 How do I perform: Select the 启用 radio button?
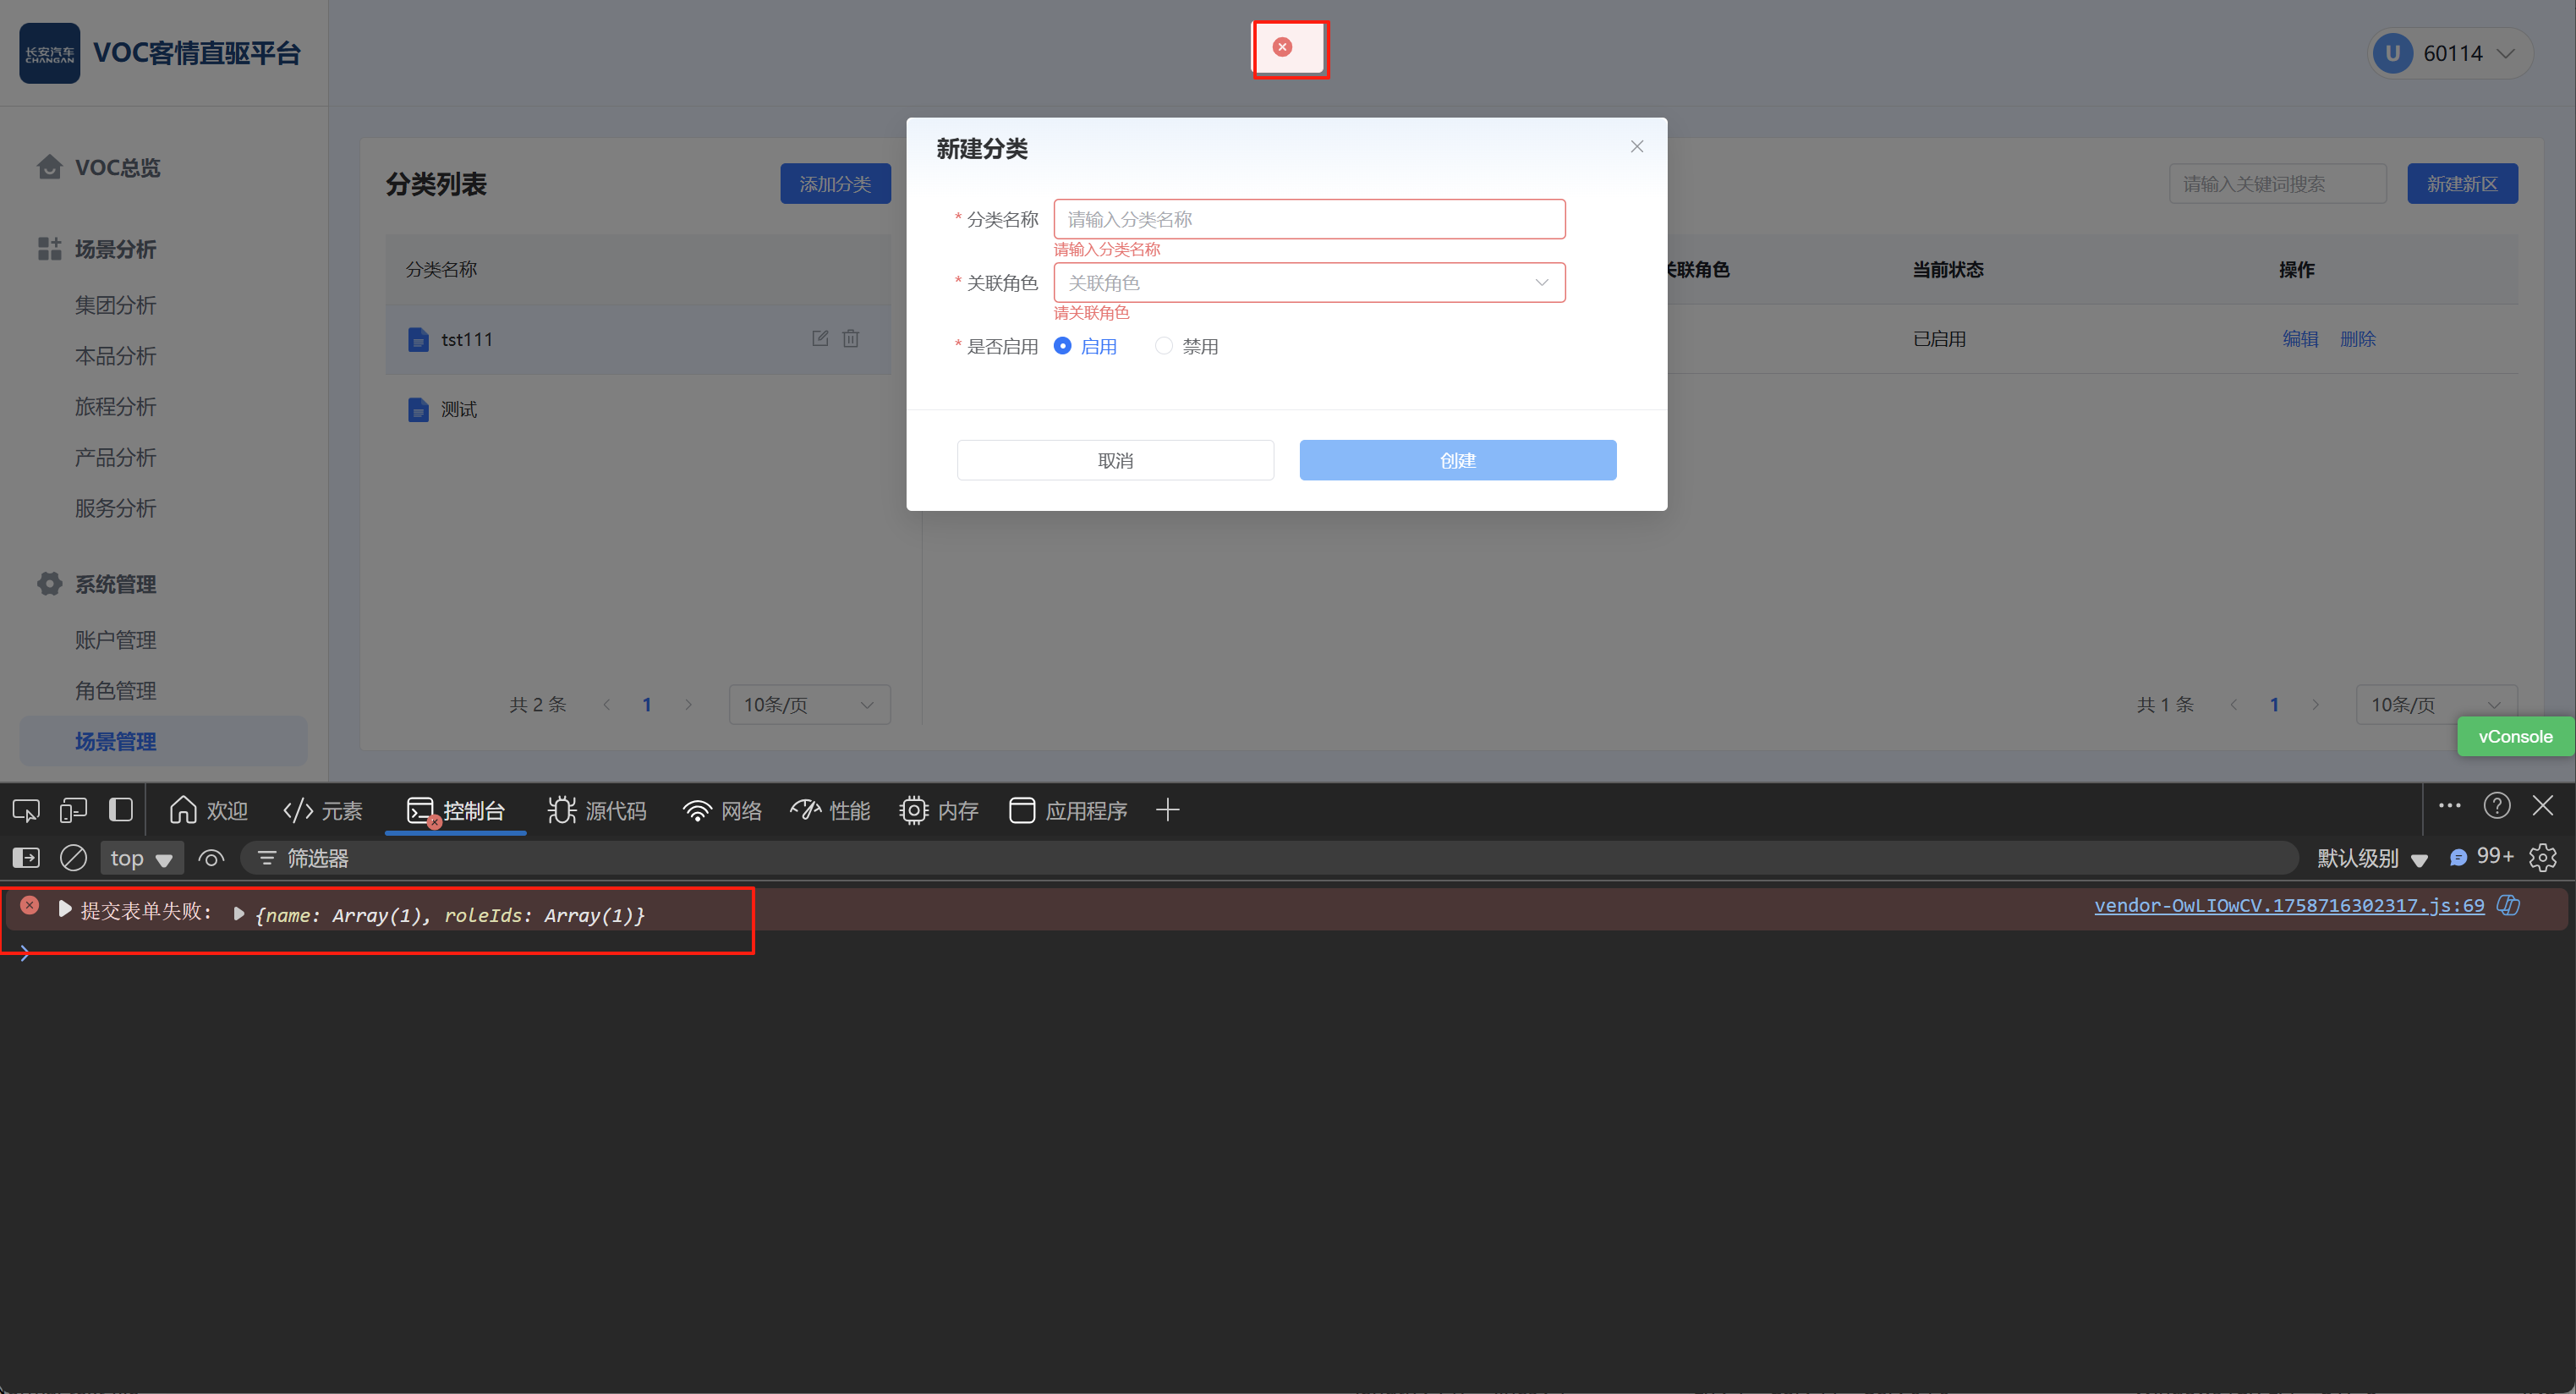click(x=1063, y=346)
